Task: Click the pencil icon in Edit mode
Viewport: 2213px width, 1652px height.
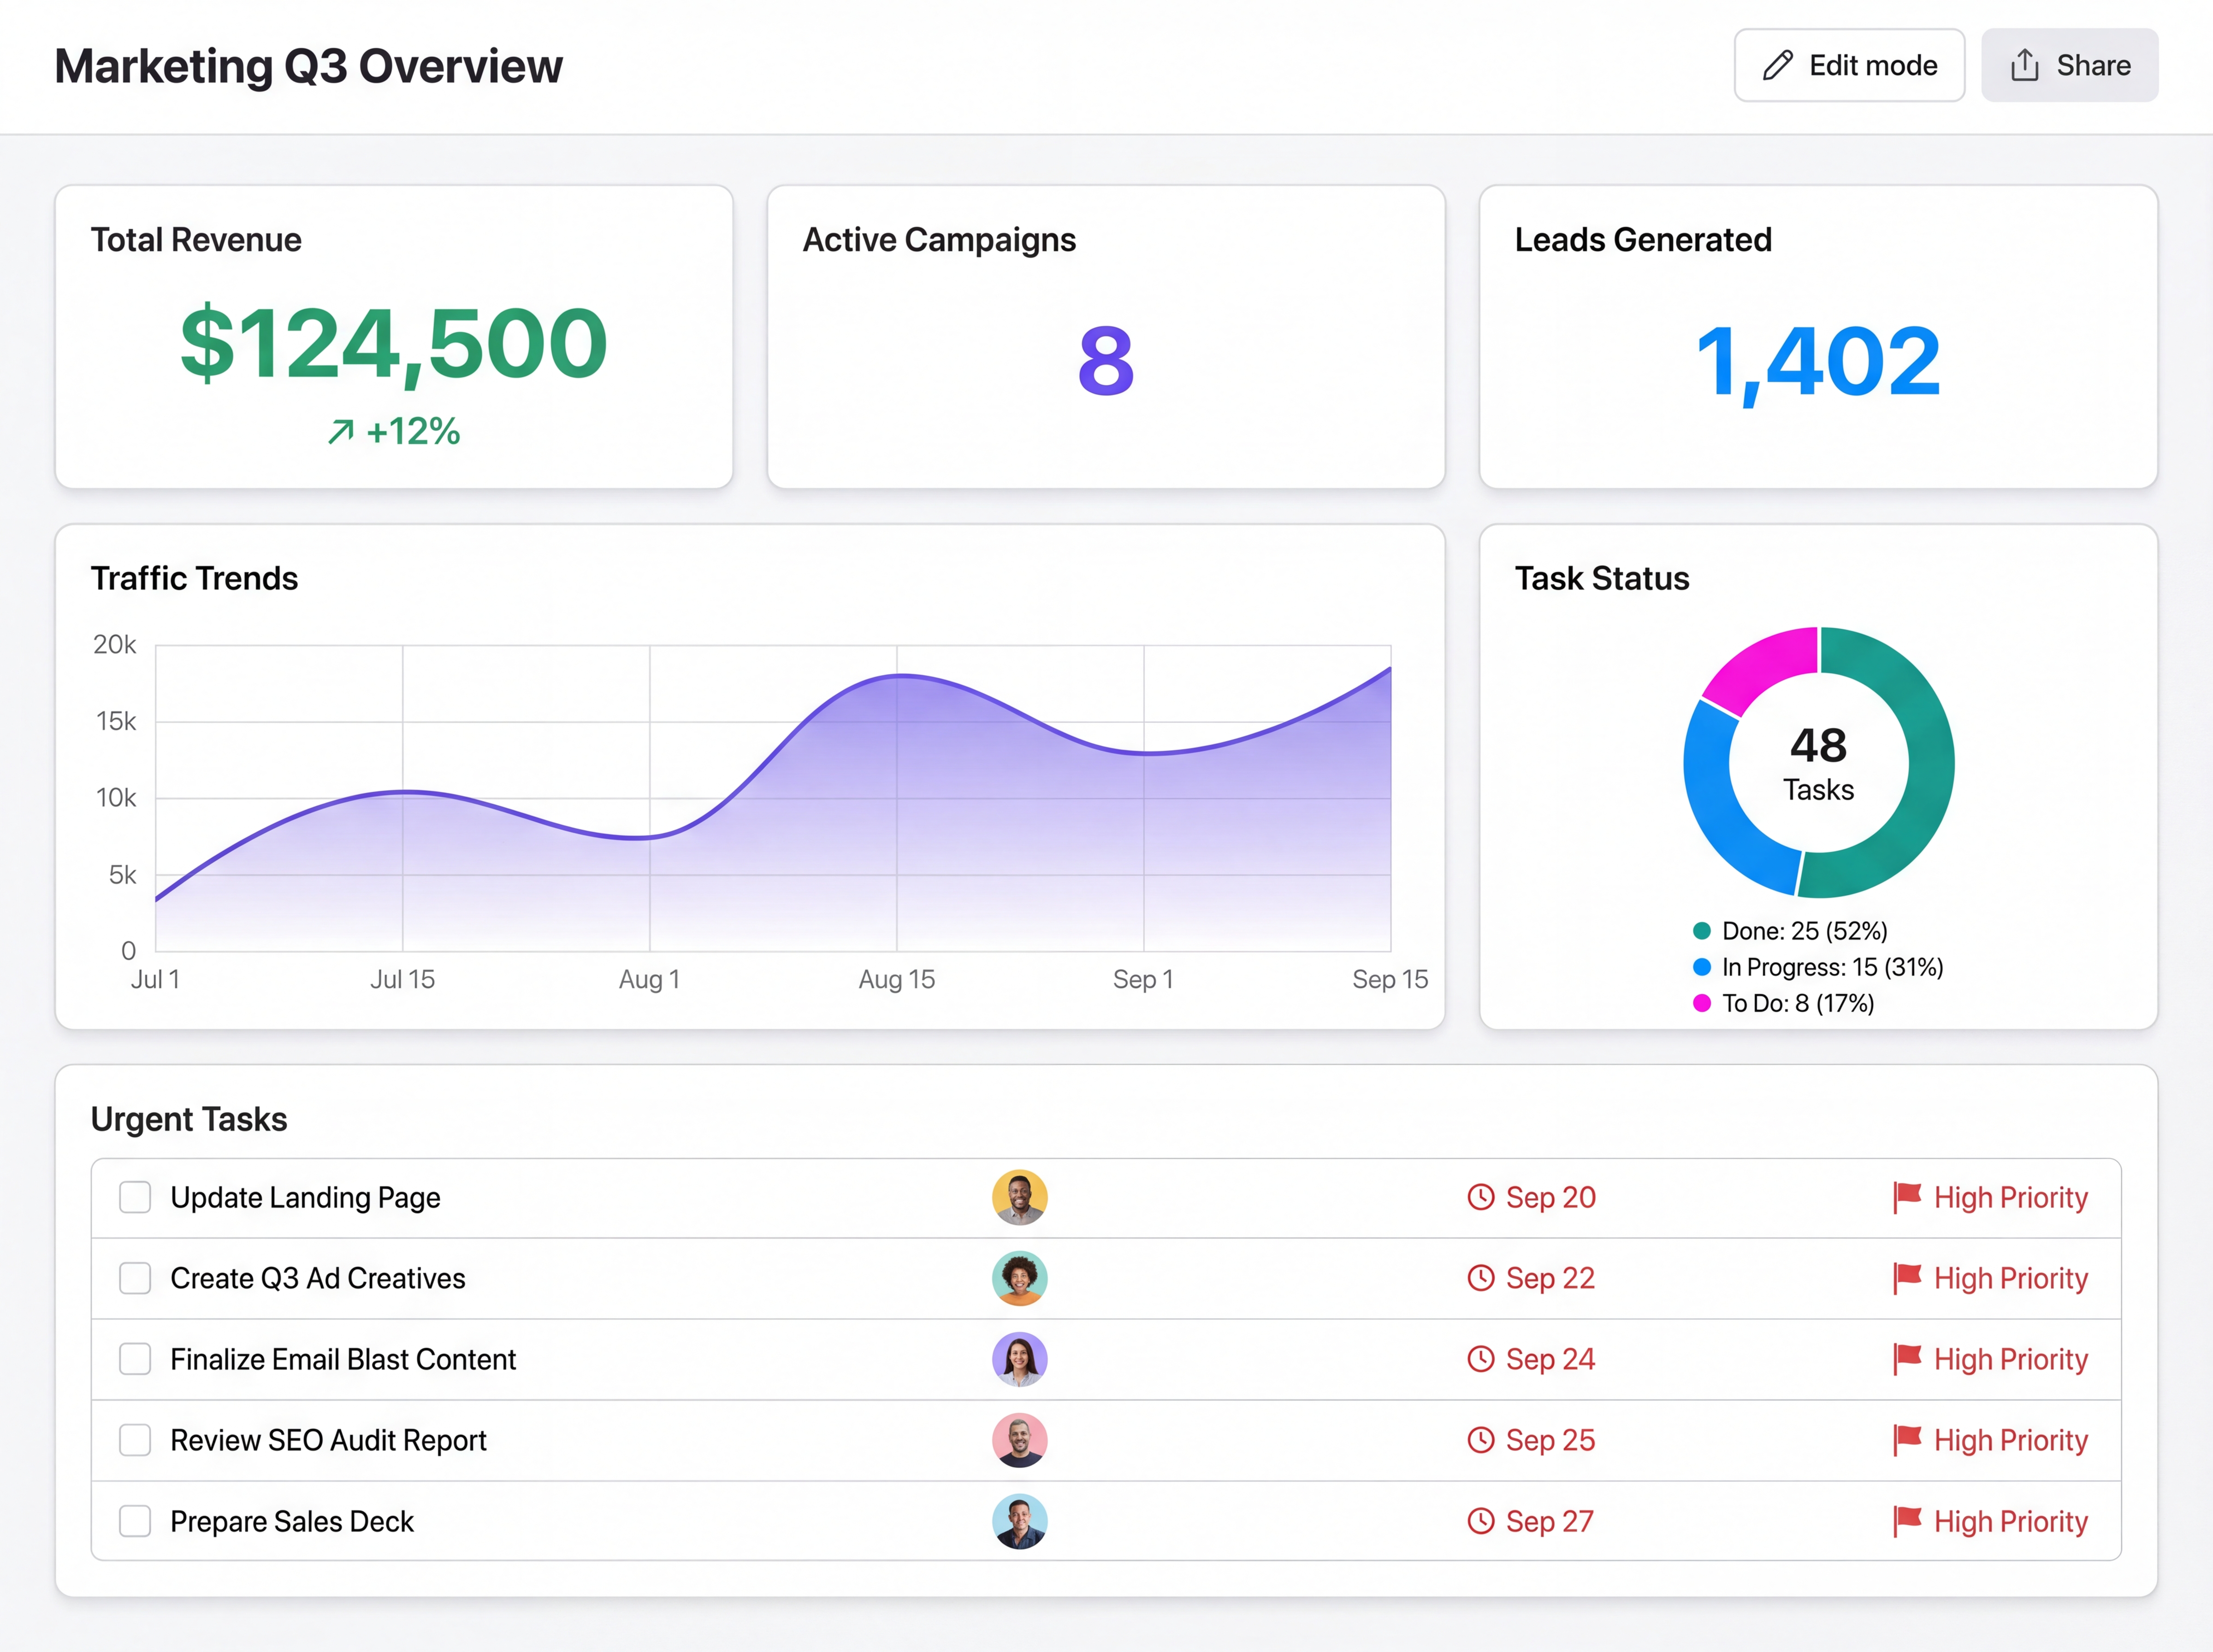Action: click(1777, 66)
